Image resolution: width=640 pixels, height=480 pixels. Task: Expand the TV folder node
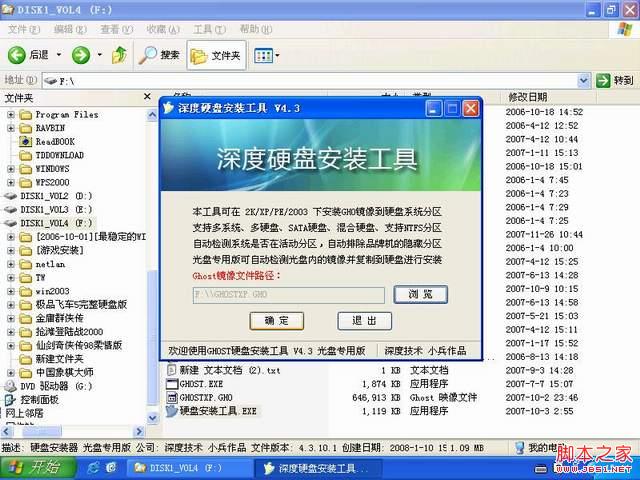11,278
